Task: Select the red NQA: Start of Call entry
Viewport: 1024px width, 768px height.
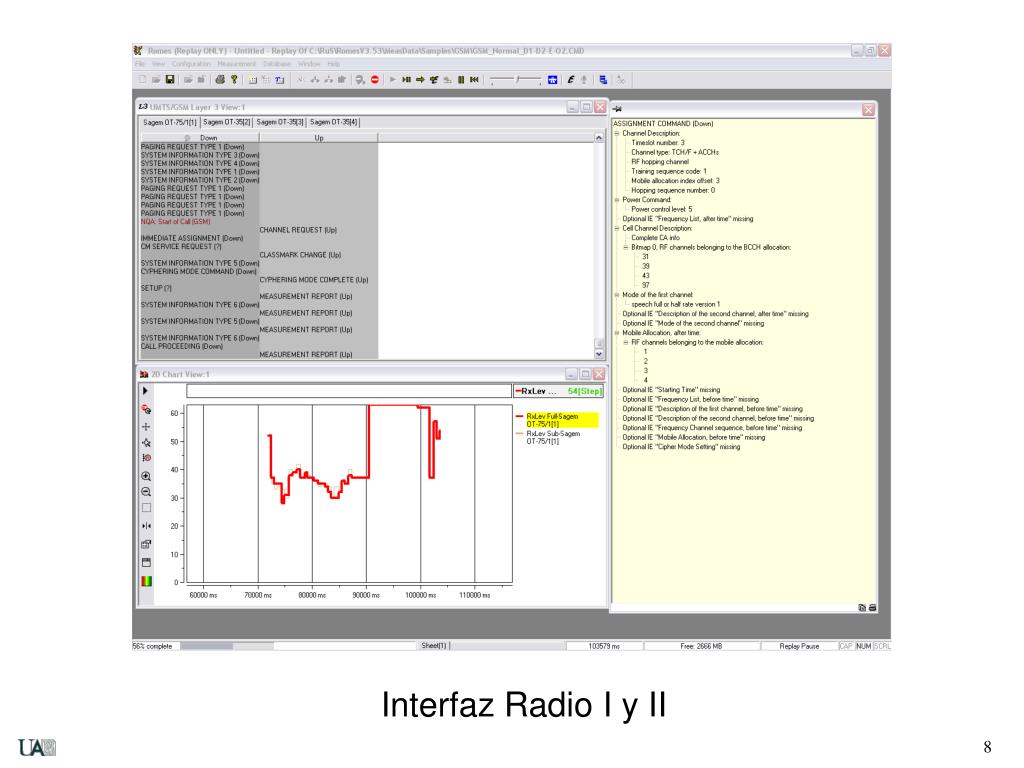Action: 176,222
